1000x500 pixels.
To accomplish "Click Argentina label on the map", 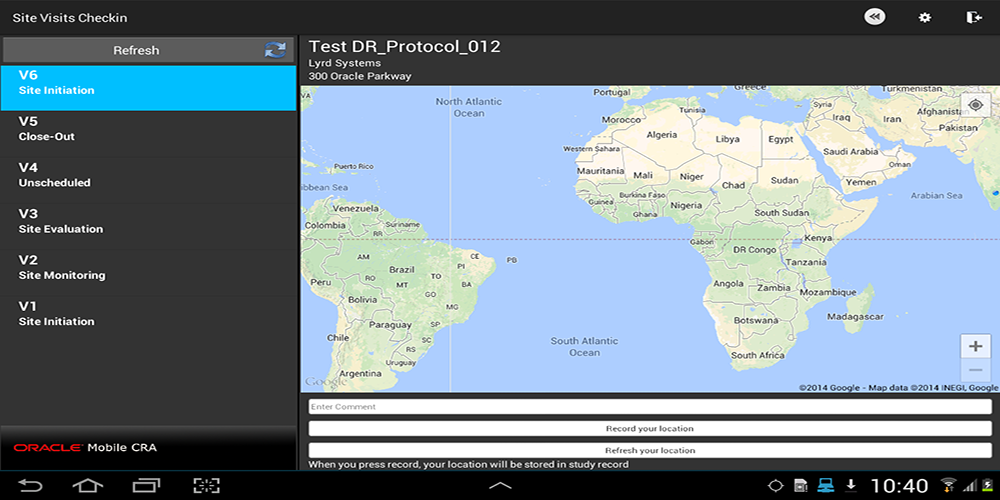I will (360, 373).
